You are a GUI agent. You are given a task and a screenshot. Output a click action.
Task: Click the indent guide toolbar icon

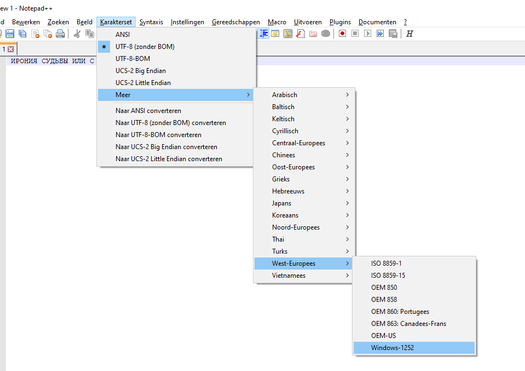coord(264,33)
